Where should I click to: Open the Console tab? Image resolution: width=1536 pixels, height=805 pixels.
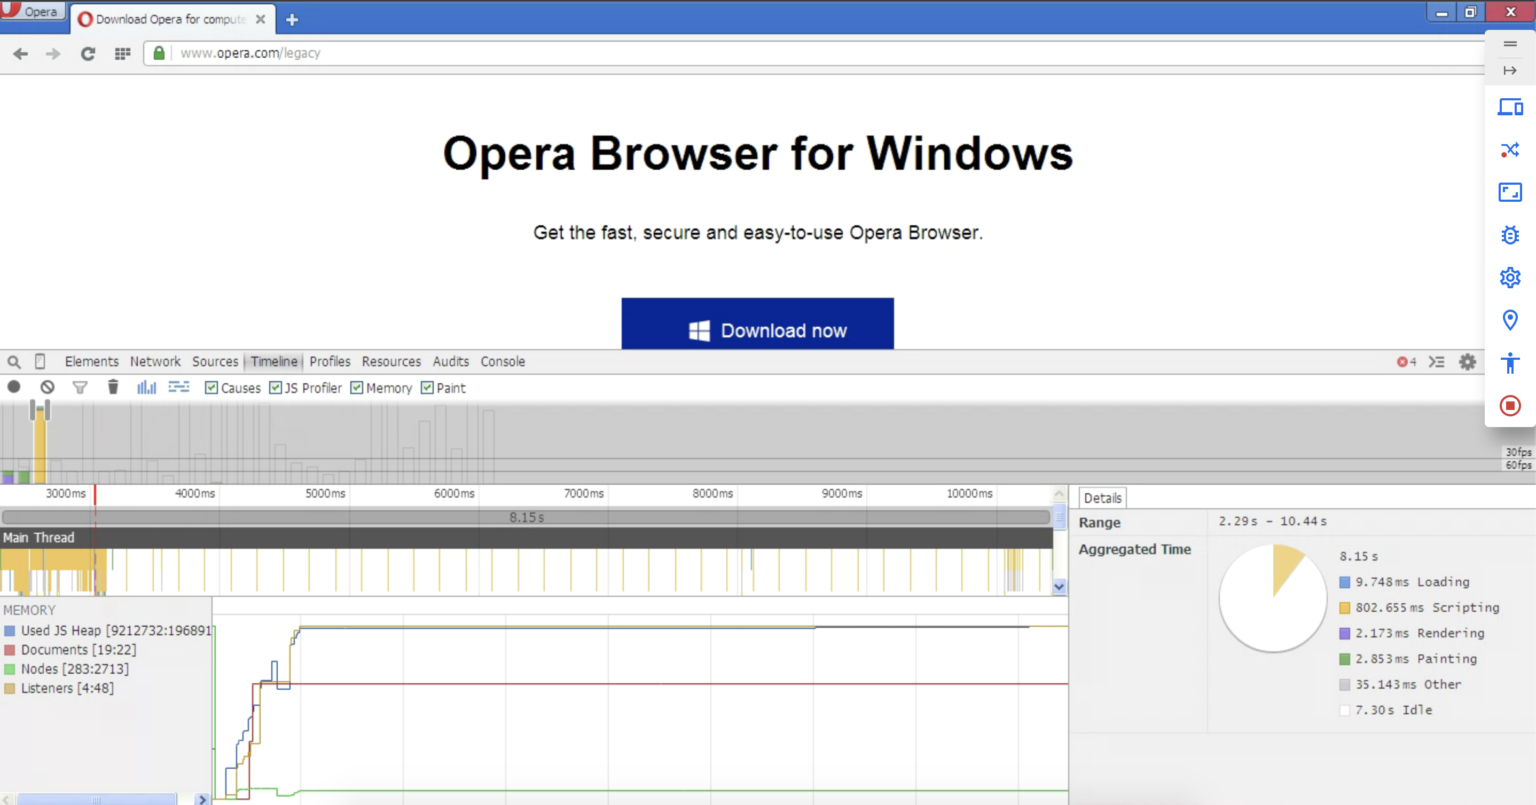click(502, 362)
